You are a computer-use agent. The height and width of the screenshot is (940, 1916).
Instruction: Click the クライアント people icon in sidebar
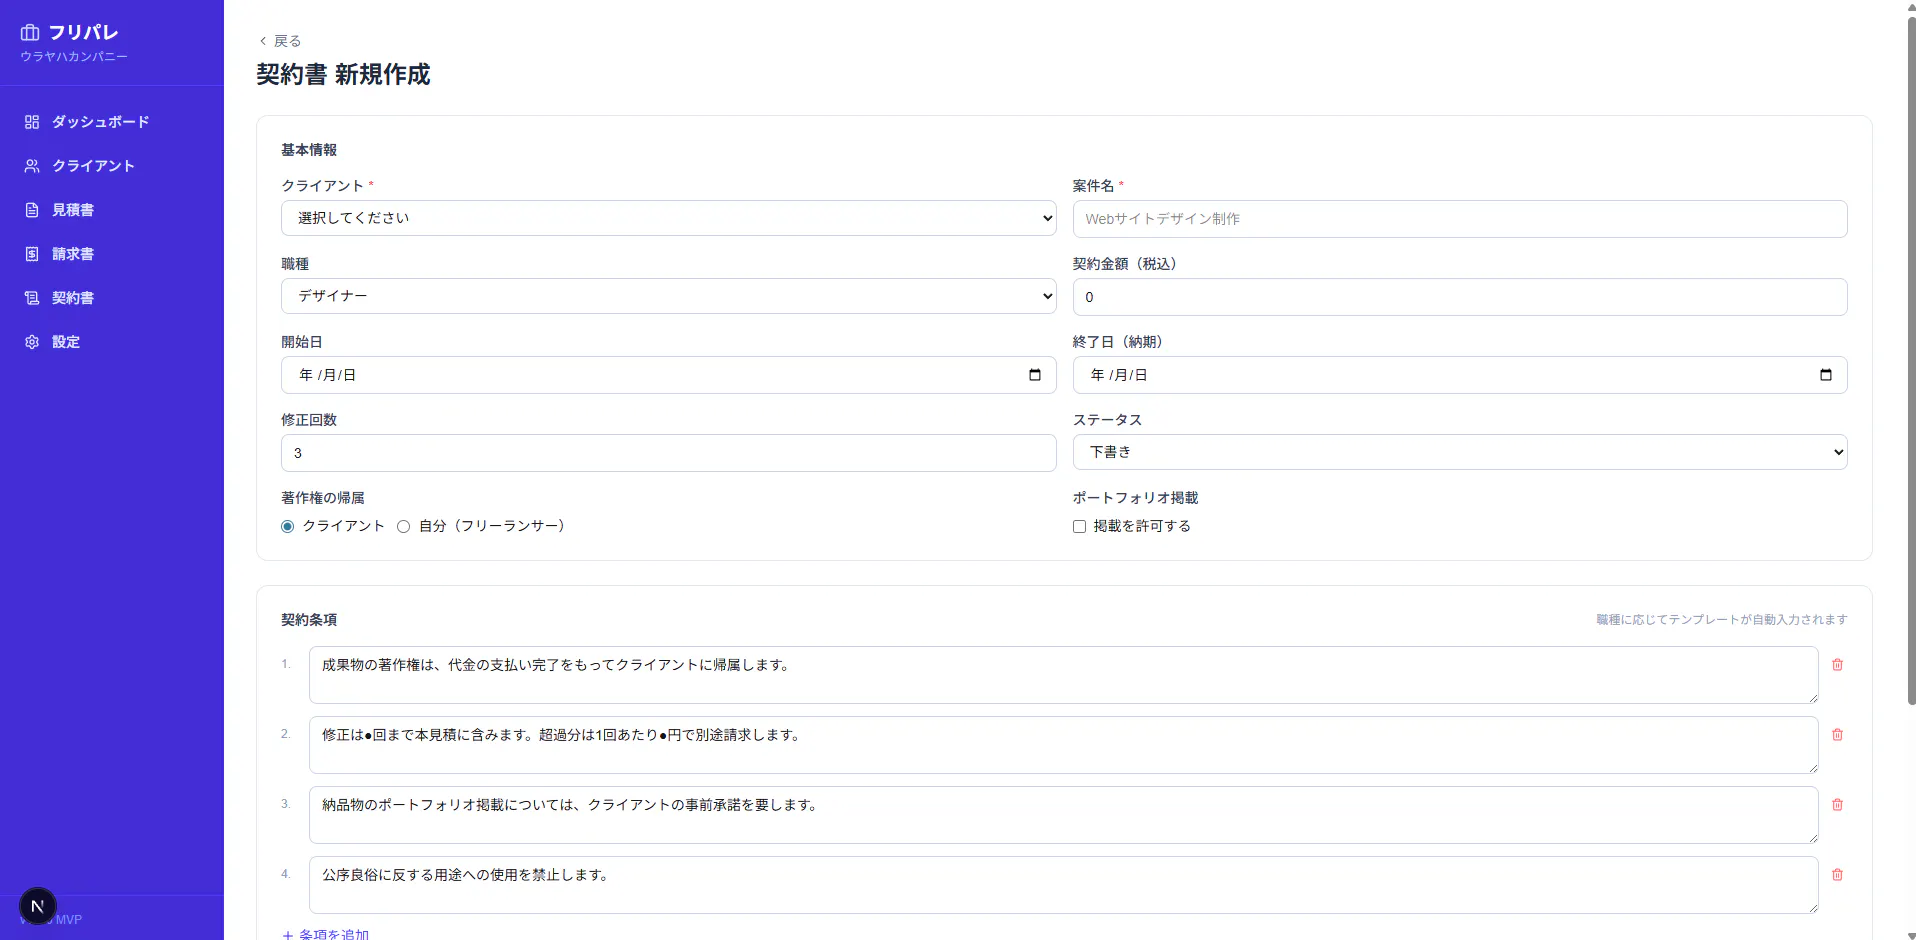[32, 166]
